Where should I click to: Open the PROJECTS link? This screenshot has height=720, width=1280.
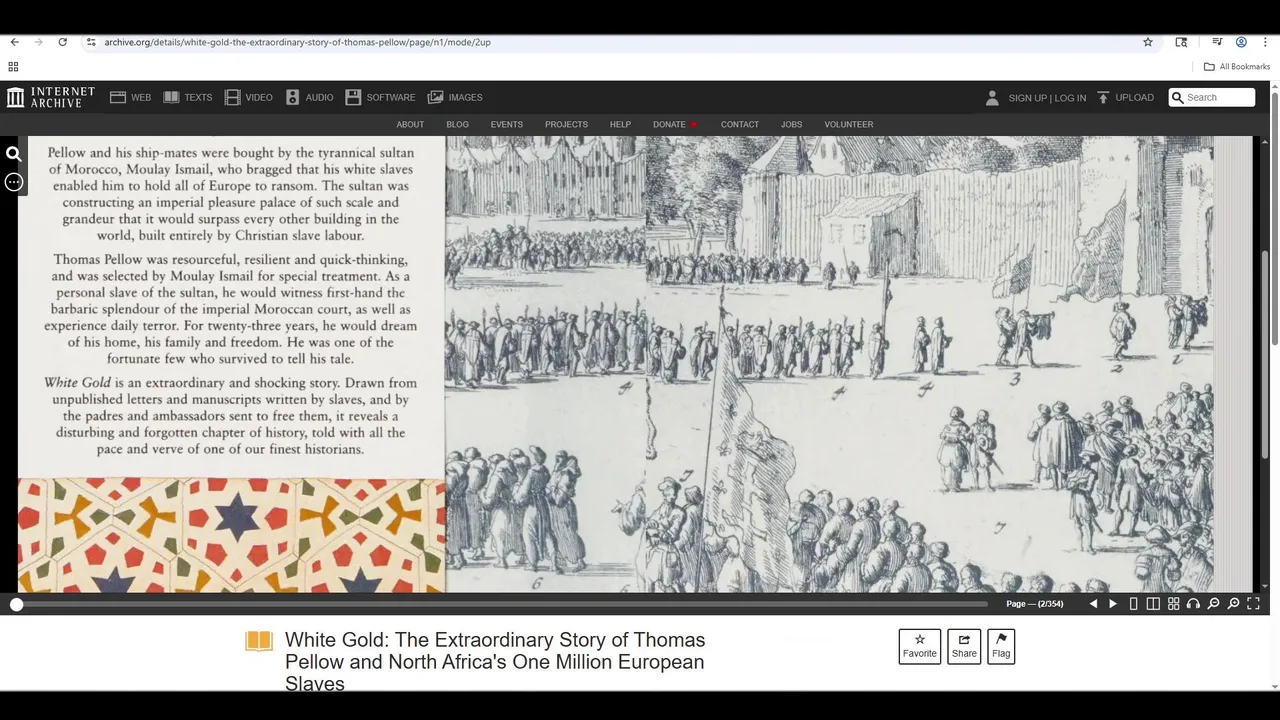click(x=566, y=124)
